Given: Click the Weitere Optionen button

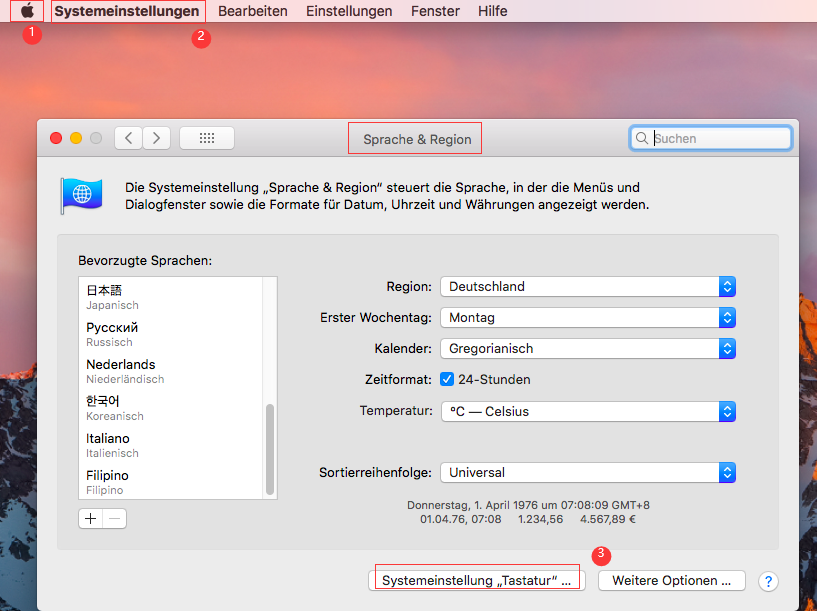Looking at the screenshot, I should [x=672, y=580].
